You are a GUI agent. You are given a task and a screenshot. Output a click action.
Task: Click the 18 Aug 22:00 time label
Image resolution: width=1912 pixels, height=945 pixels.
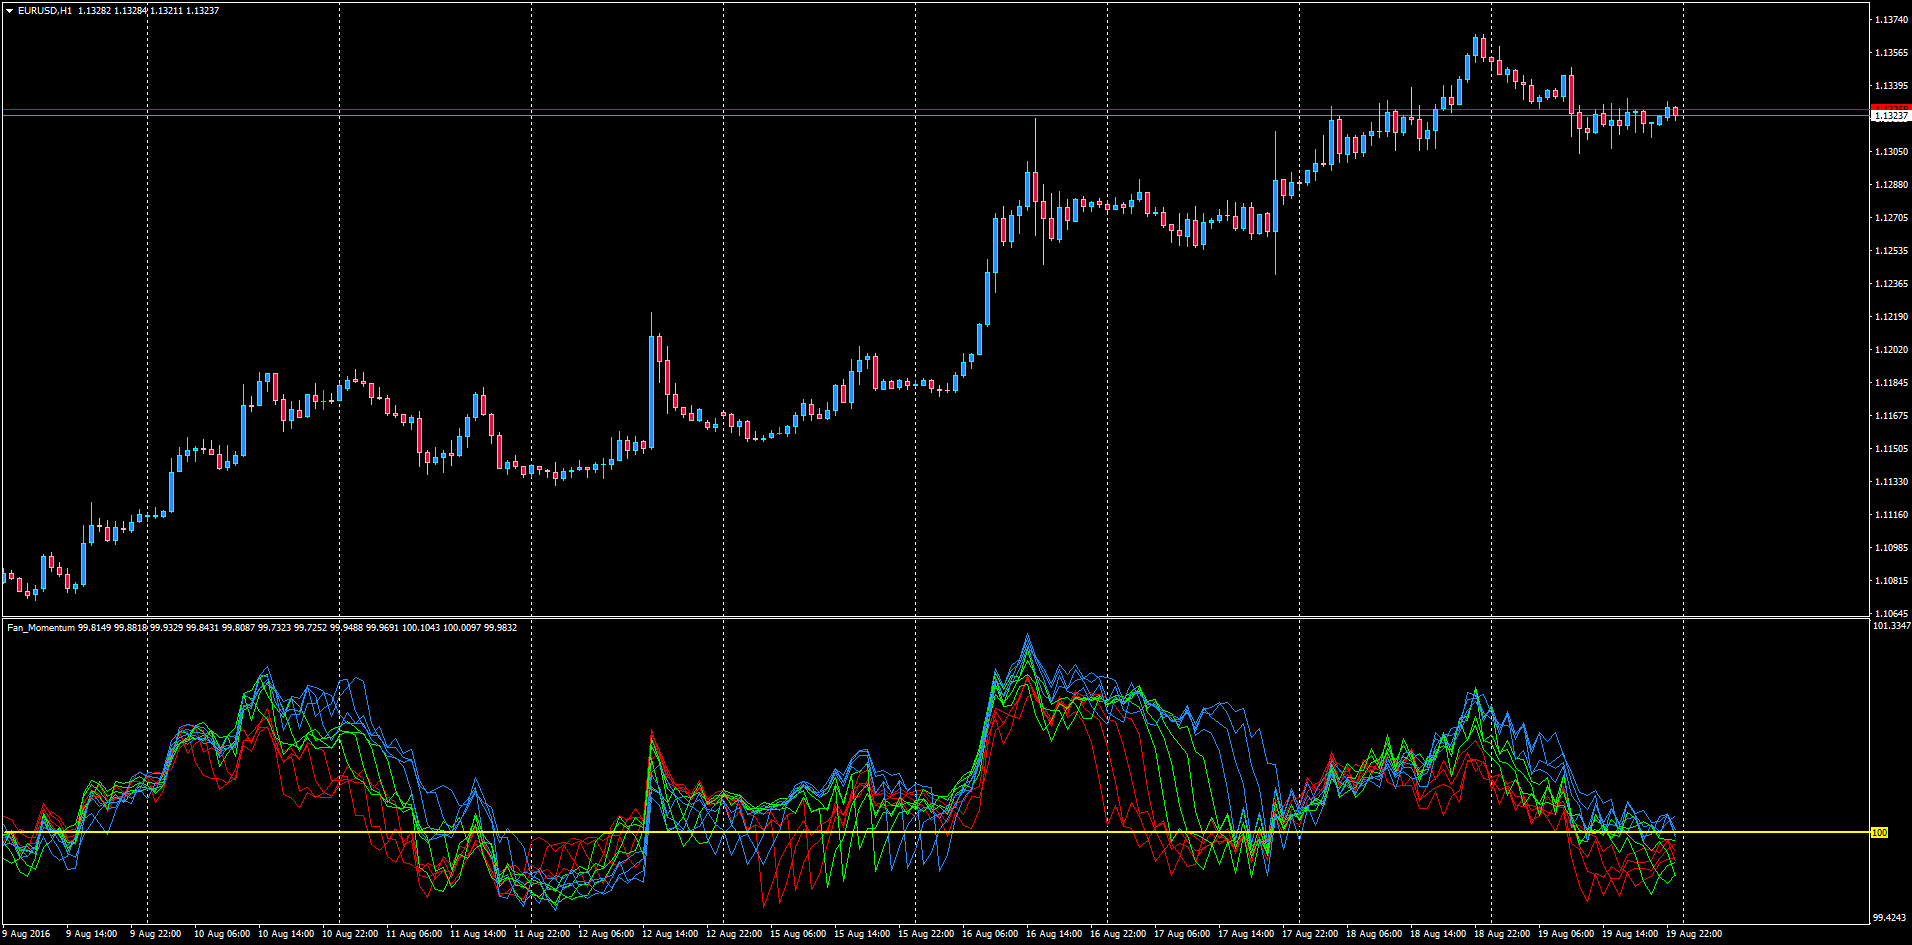click(x=1502, y=934)
